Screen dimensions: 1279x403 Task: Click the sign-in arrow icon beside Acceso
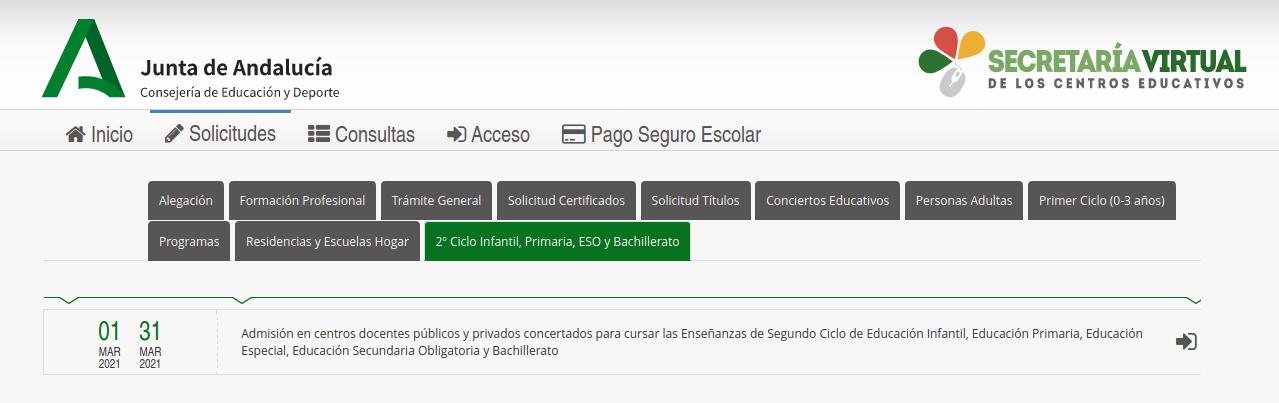[456, 134]
